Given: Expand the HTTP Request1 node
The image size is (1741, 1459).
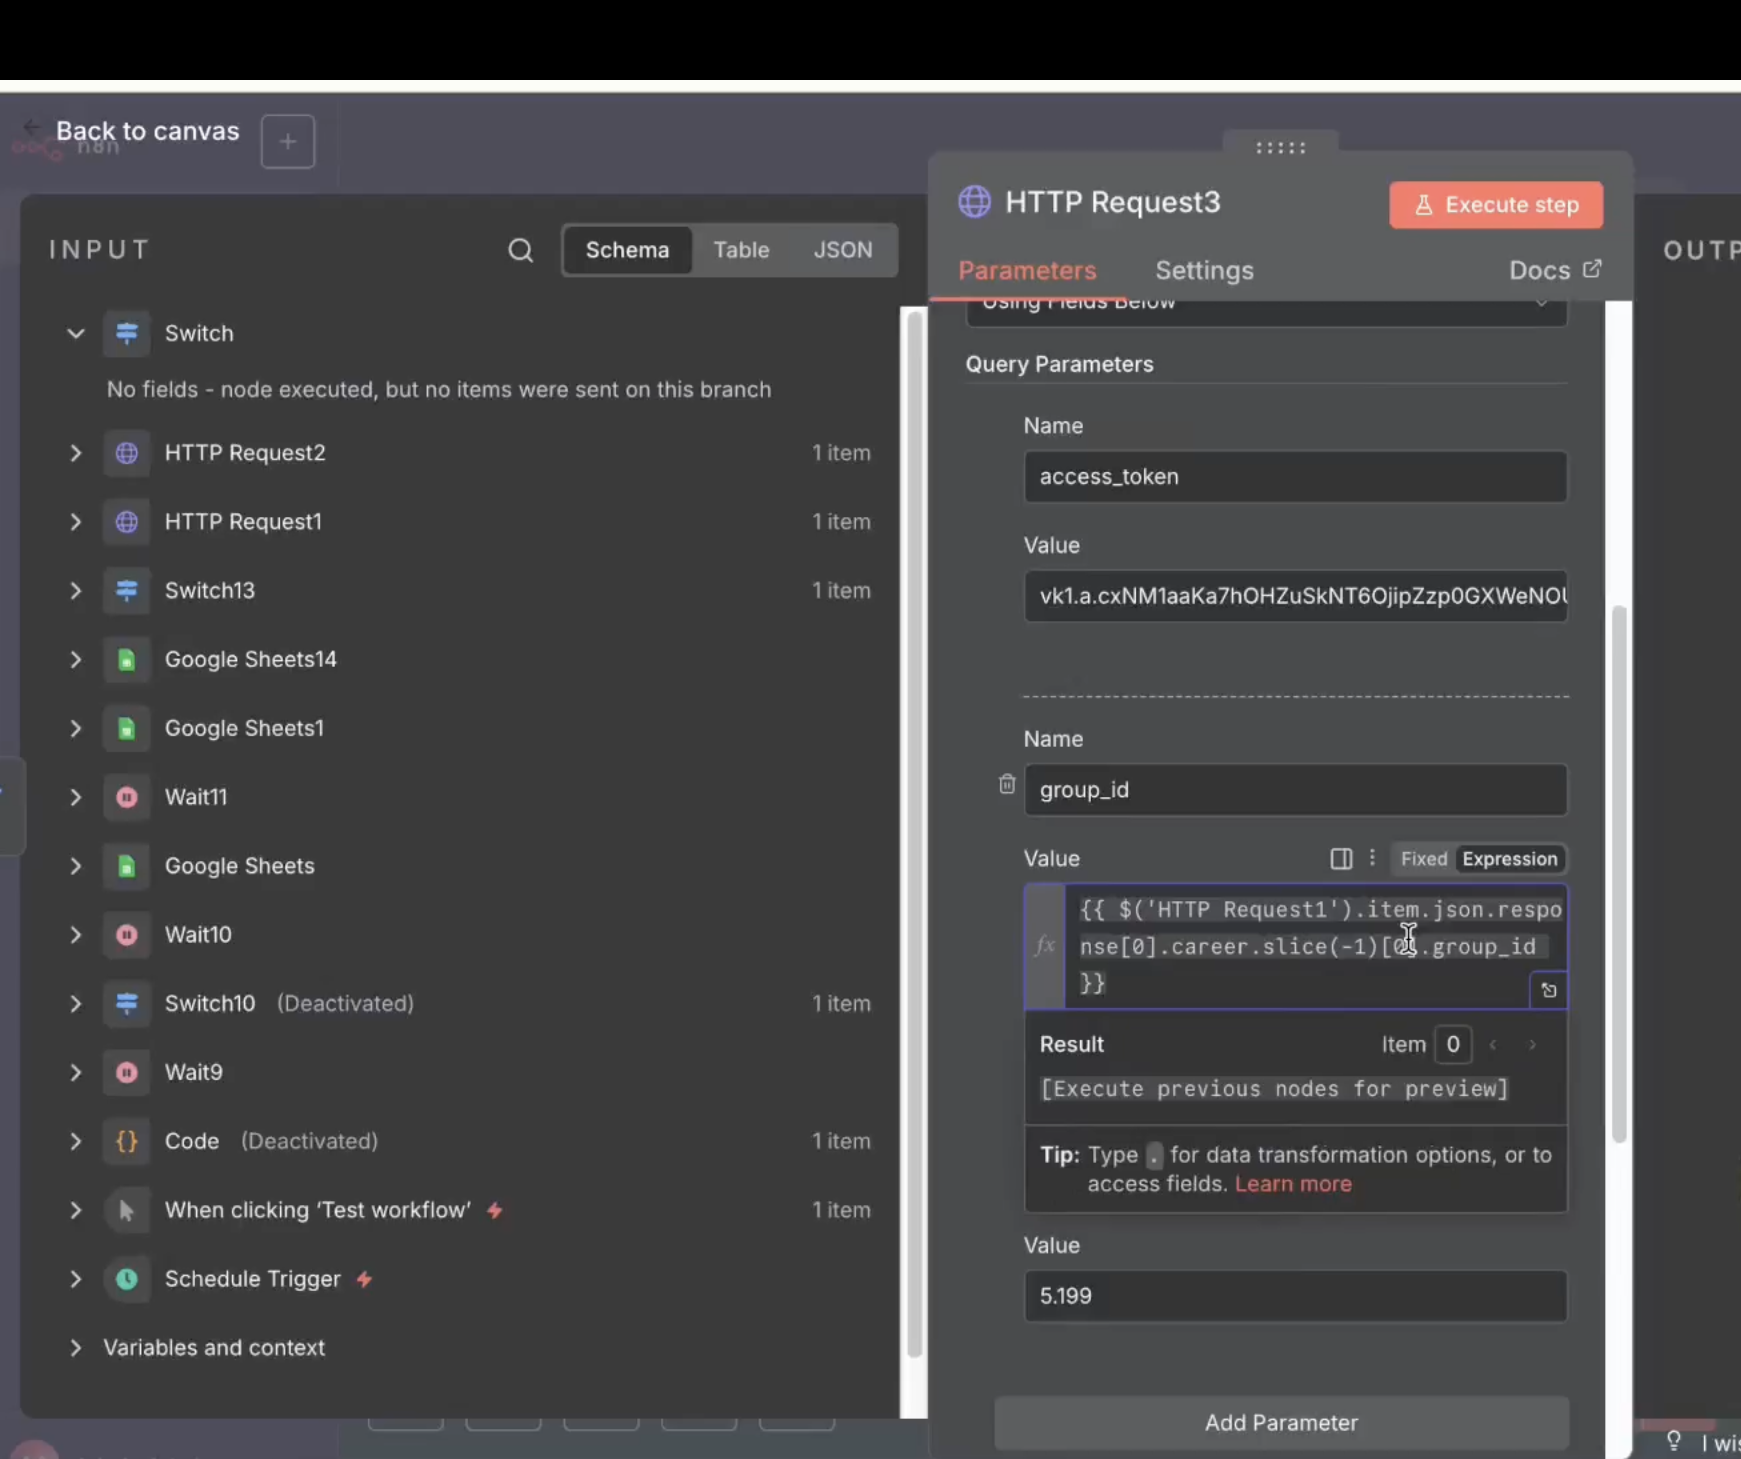Looking at the screenshot, I should point(76,522).
